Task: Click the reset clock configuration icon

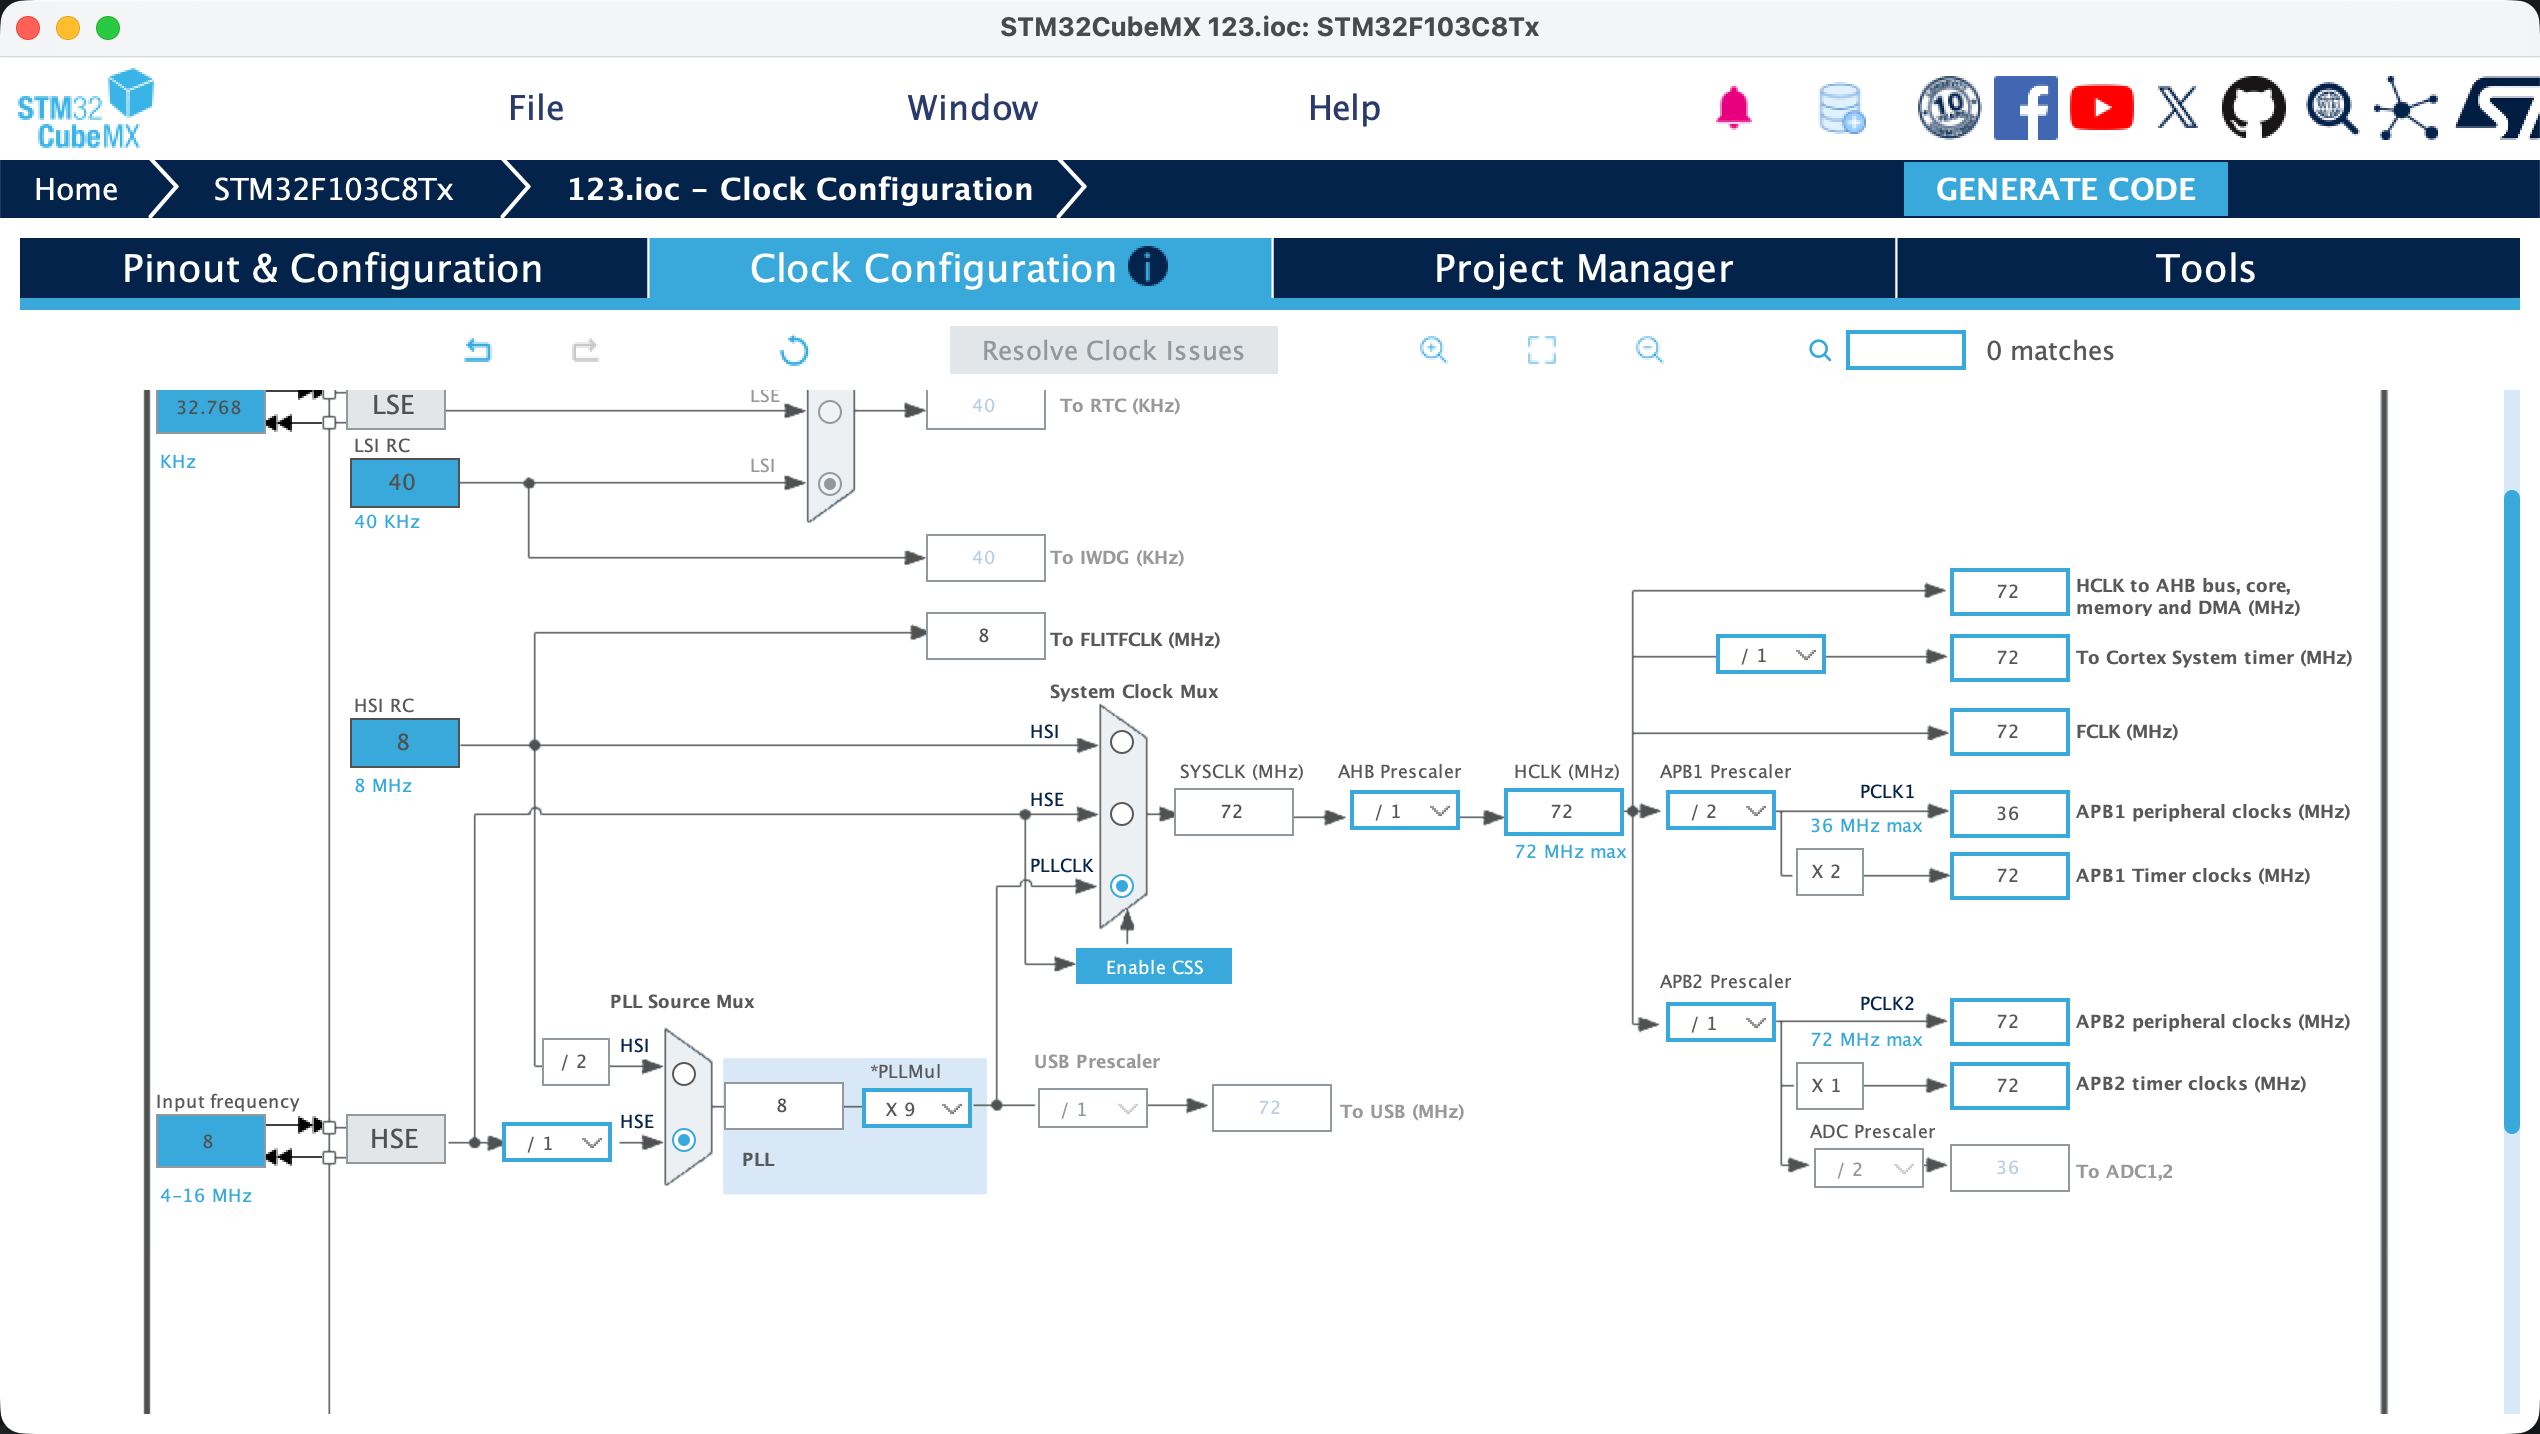Action: coord(794,350)
